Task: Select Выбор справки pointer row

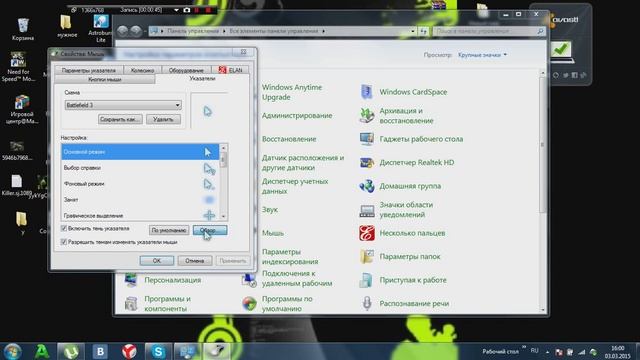Action: click(140, 168)
